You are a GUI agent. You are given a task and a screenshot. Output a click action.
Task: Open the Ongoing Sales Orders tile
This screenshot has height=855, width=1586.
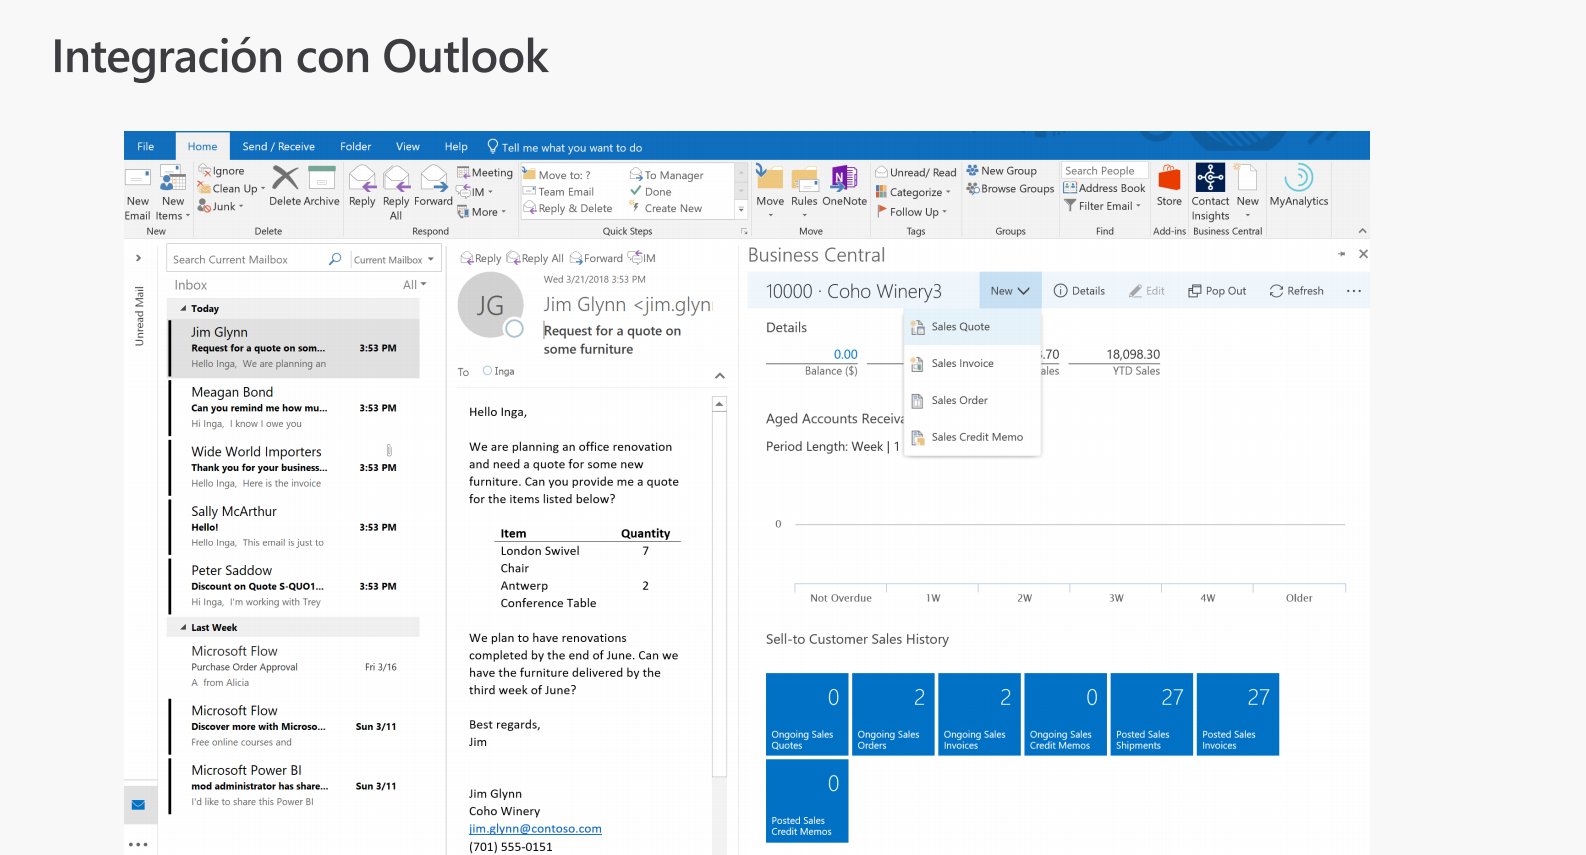point(893,714)
